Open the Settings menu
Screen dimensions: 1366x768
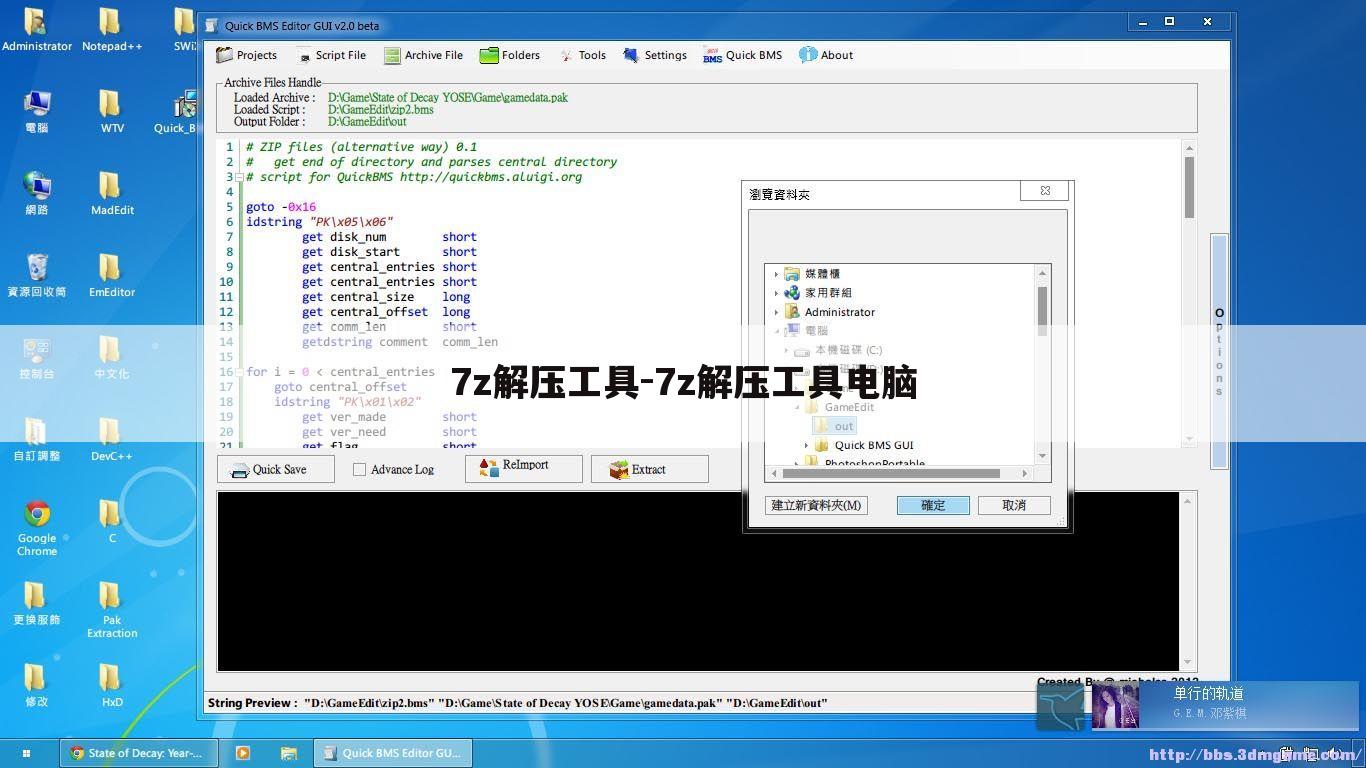point(654,55)
